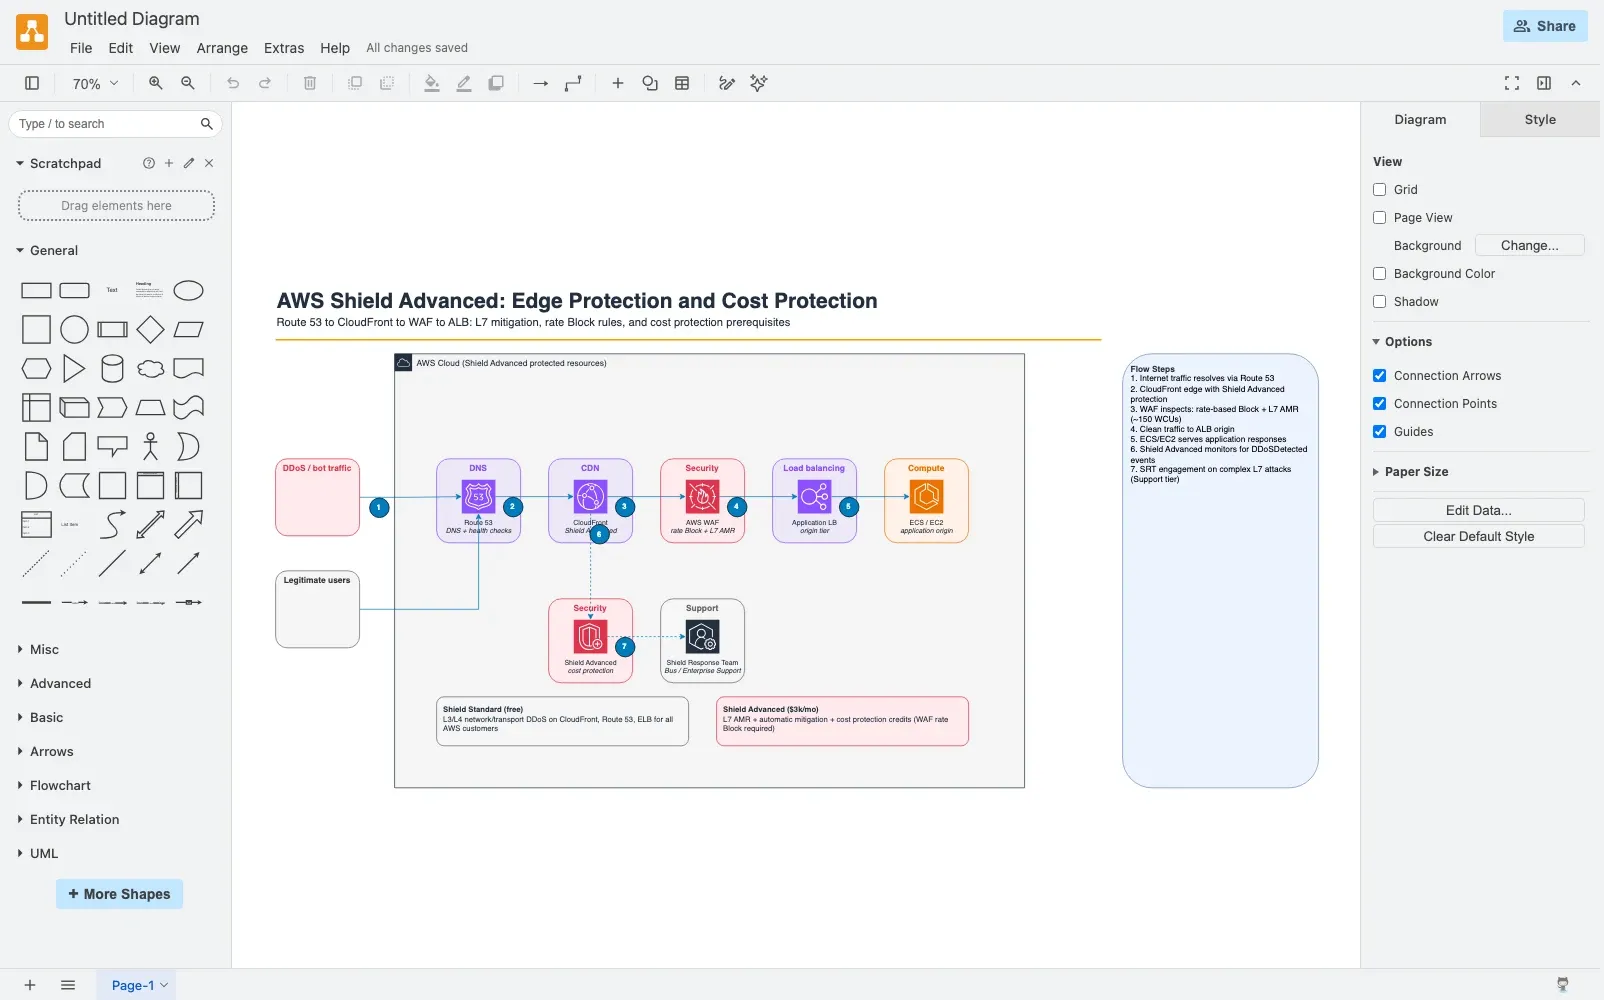1604x1000 pixels.
Task: Click the Scratchpad edit pencil icon
Action: click(x=189, y=163)
